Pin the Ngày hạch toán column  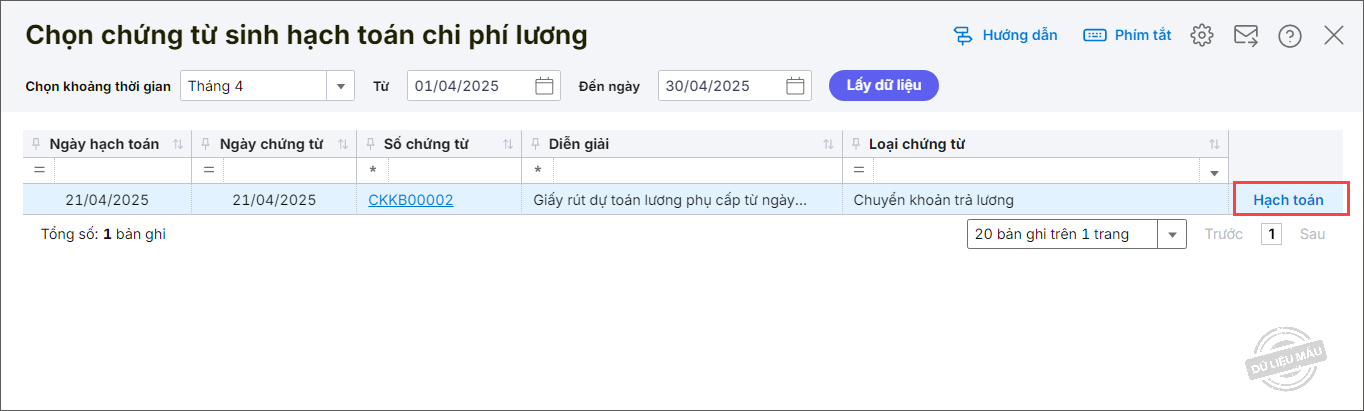[36, 144]
